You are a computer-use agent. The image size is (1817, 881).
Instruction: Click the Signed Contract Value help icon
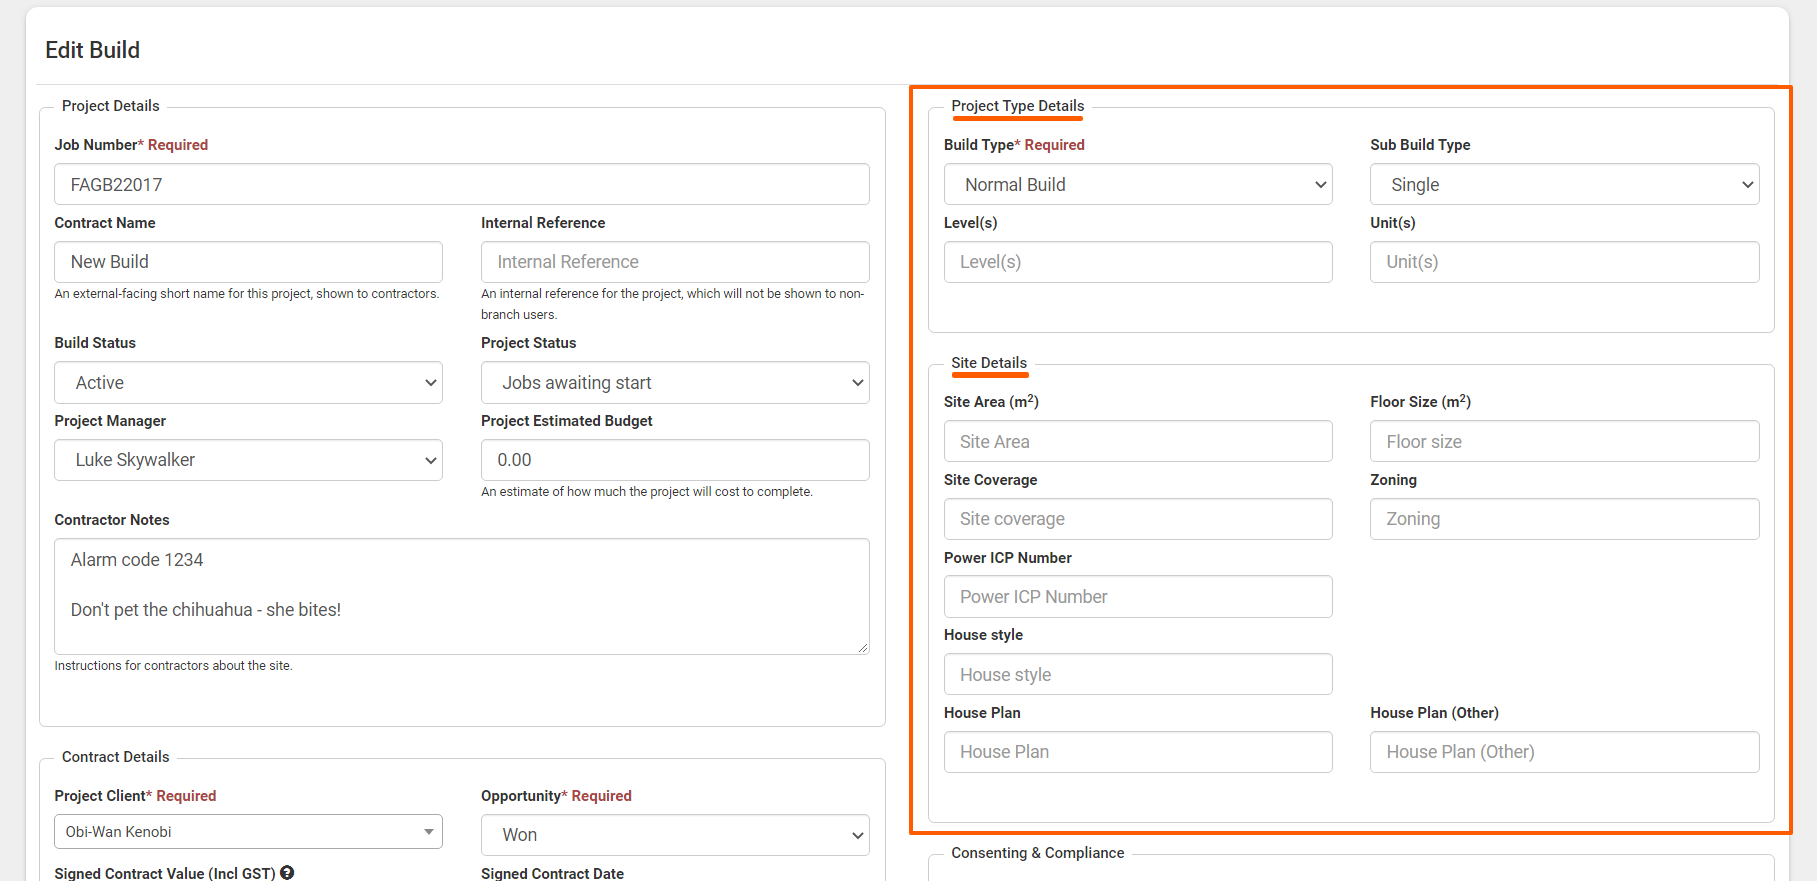coord(287,873)
